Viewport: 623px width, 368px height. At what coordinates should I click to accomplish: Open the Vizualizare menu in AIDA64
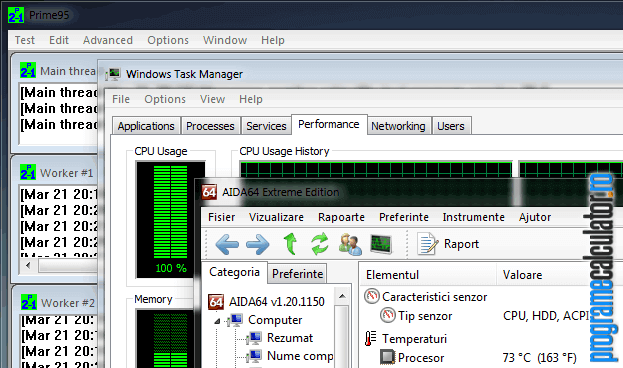tap(276, 217)
